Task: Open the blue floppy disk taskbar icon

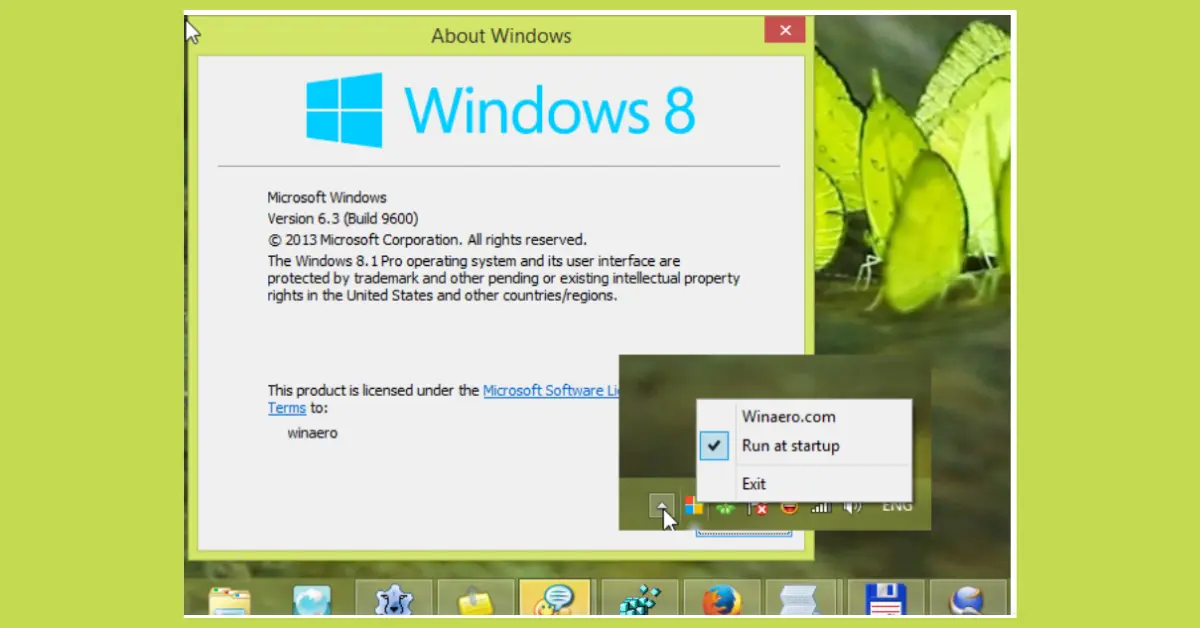Action: coord(885,598)
